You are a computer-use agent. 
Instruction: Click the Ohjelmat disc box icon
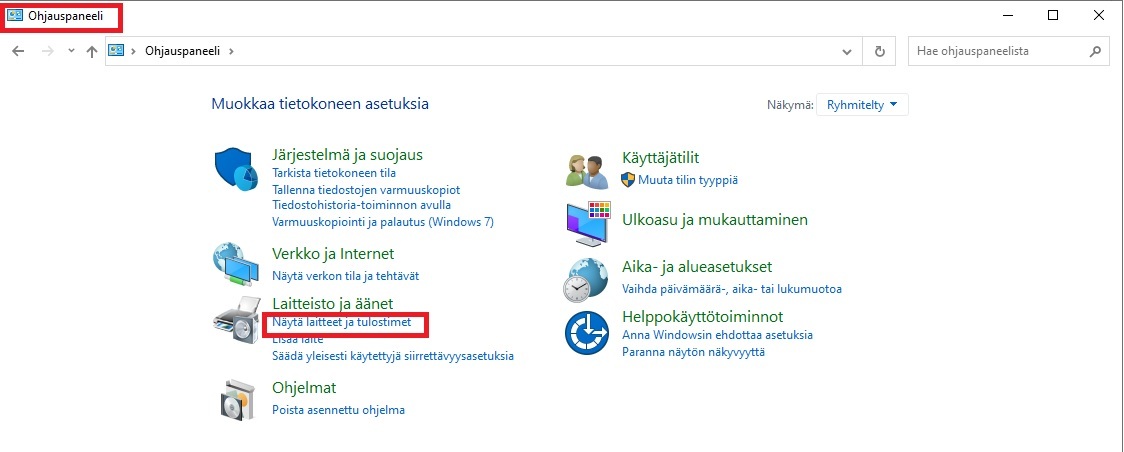pyautogui.click(x=237, y=398)
